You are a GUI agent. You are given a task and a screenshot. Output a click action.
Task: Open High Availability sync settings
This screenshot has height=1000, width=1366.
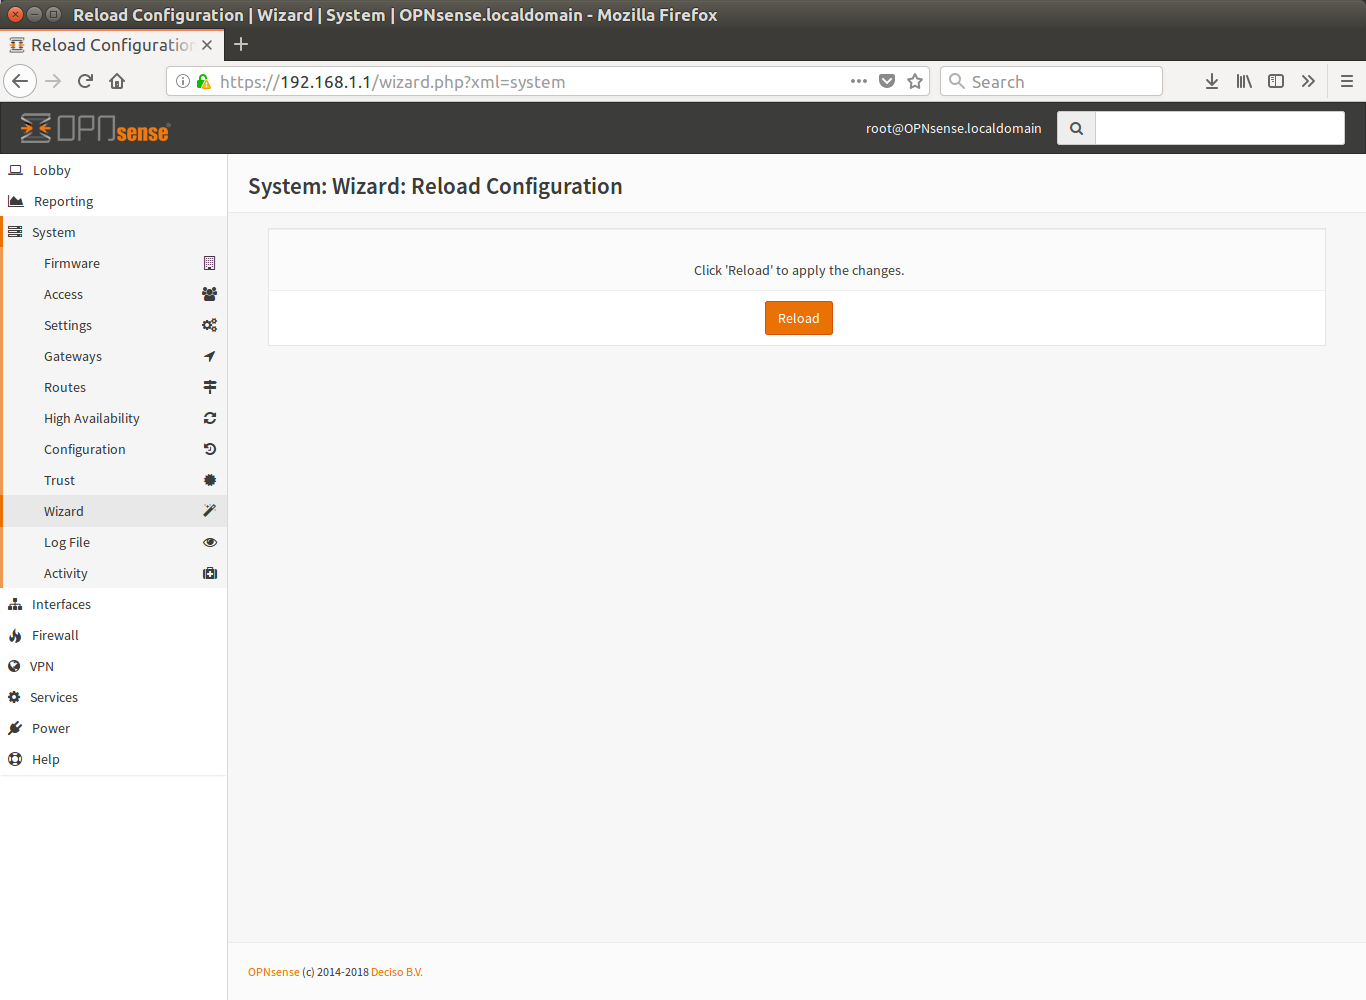point(114,418)
